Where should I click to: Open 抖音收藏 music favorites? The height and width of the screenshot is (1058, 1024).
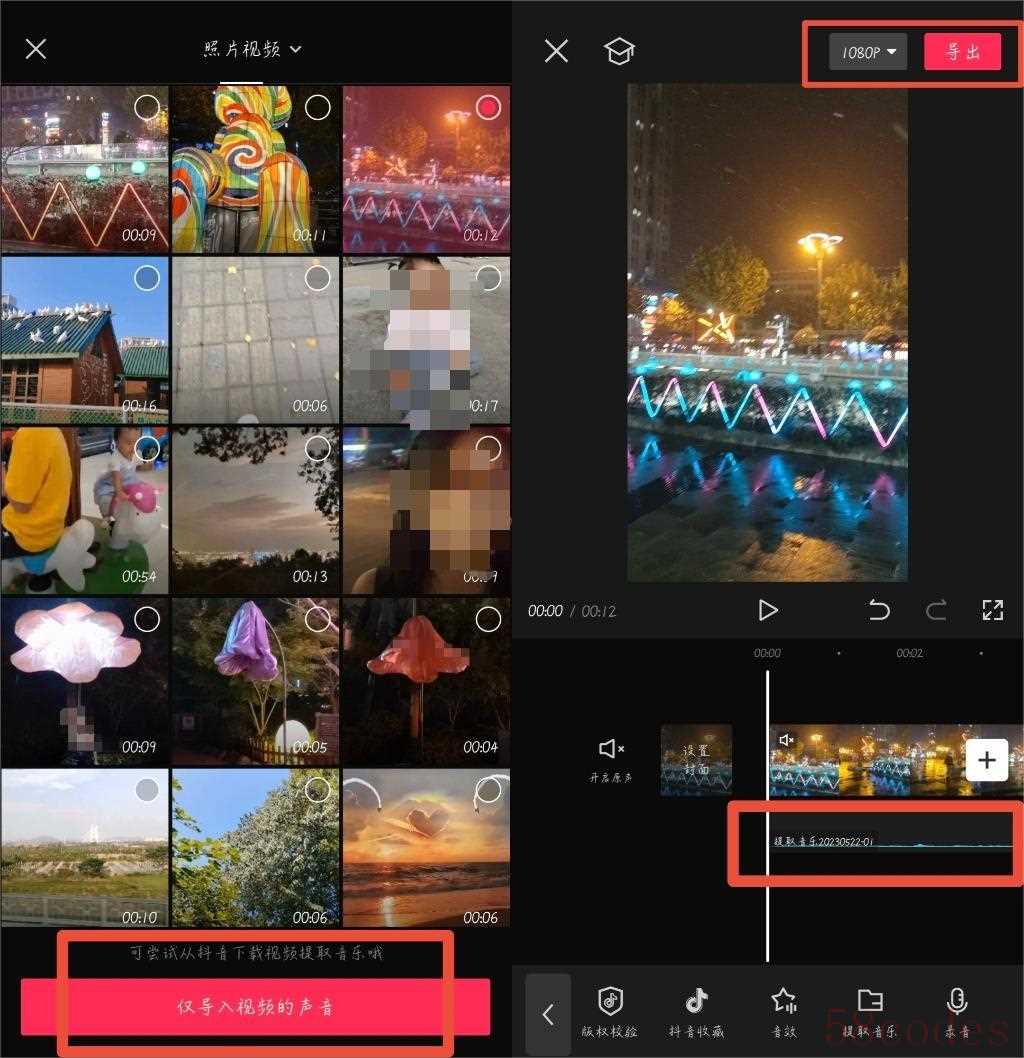[x=696, y=1011]
